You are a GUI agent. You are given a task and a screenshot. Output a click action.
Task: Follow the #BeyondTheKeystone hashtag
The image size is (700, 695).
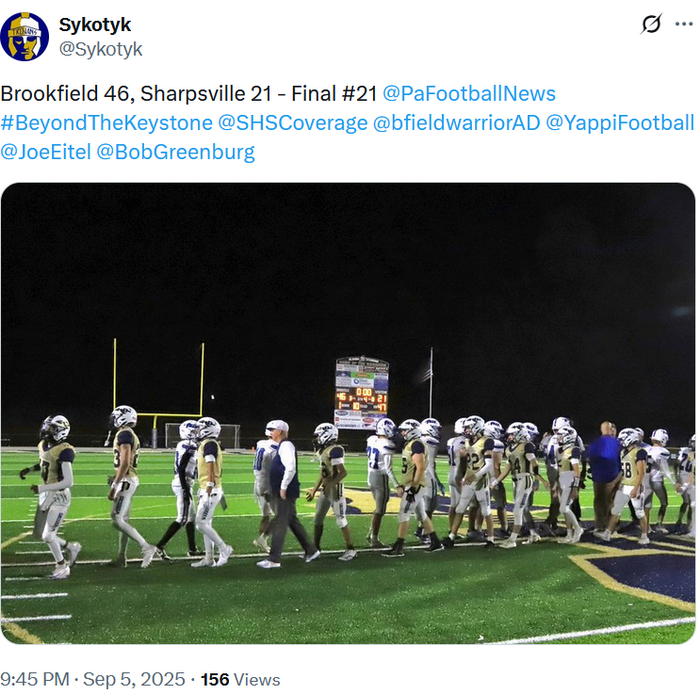point(107,123)
